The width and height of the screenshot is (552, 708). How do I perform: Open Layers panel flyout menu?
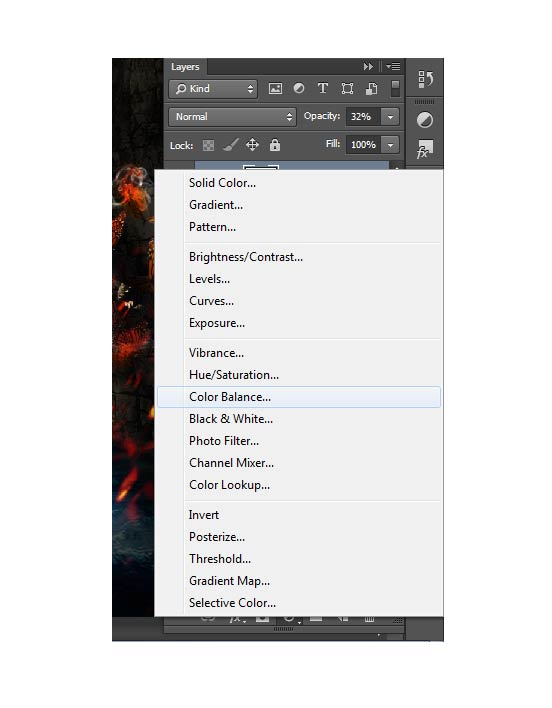pyautogui.click(x=393, y=66)
